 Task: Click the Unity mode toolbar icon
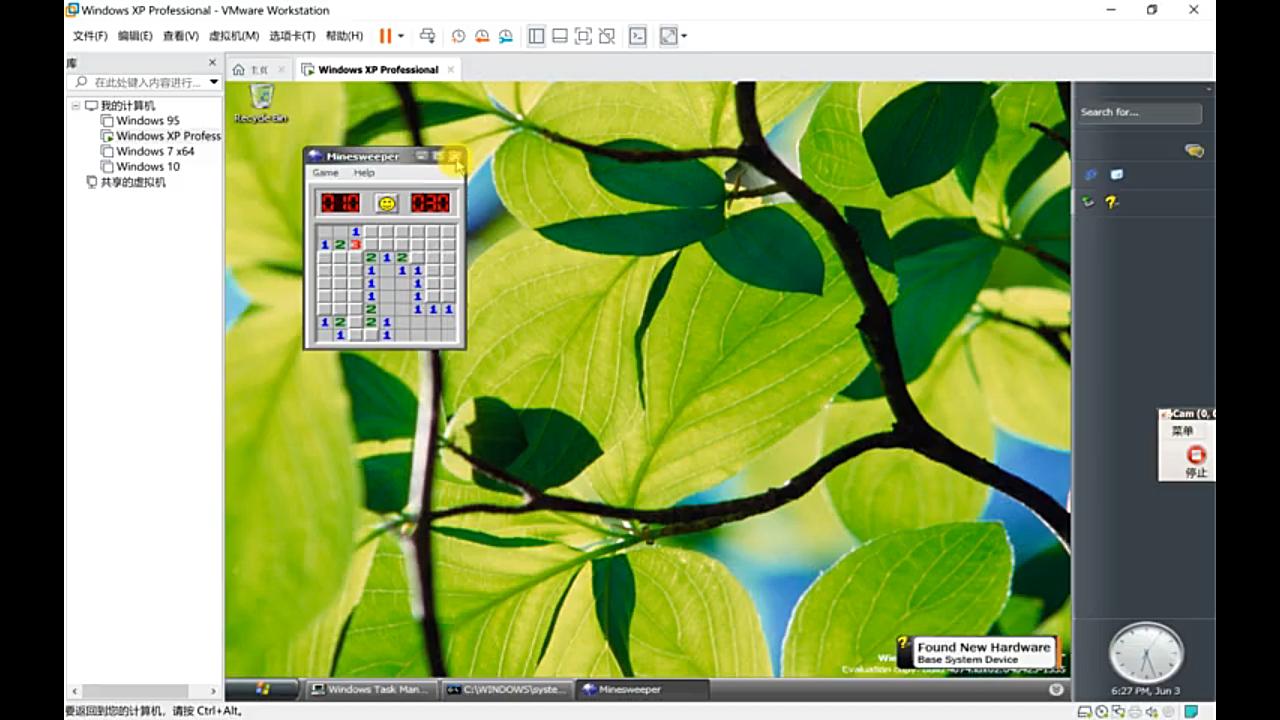607,36
